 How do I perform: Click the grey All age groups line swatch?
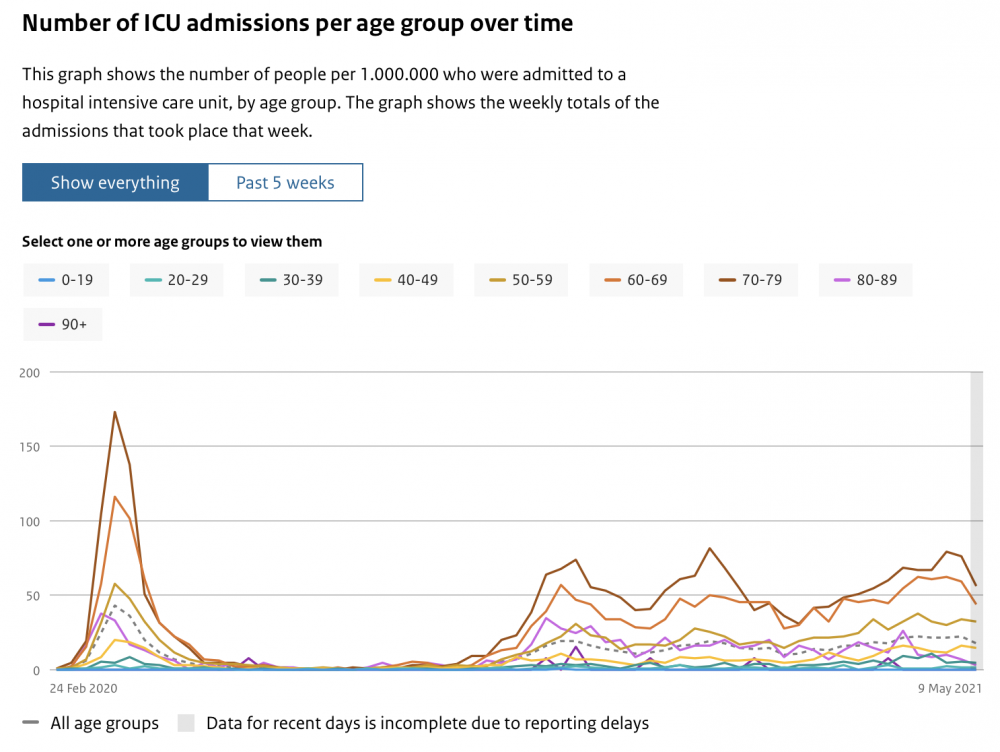click(31, 723)
